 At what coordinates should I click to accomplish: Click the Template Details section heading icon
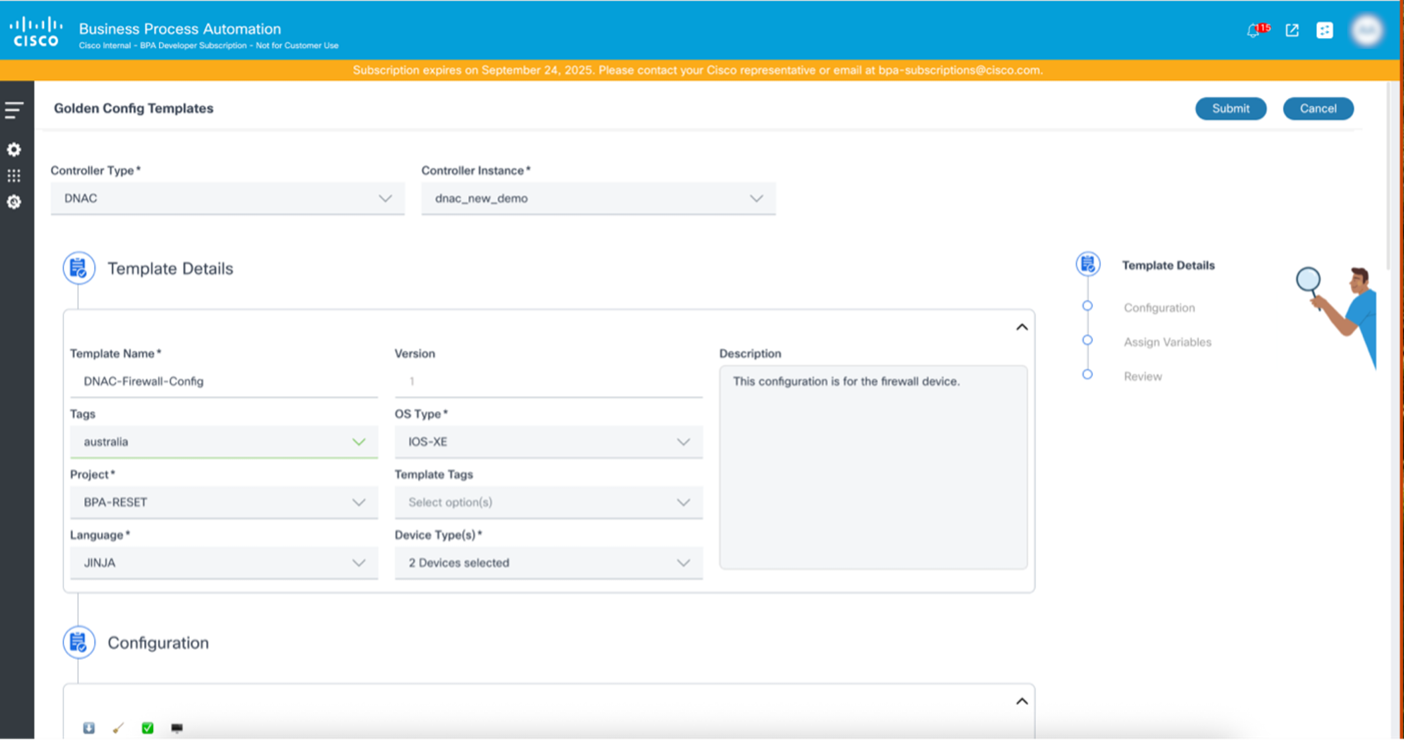[79, 268]
